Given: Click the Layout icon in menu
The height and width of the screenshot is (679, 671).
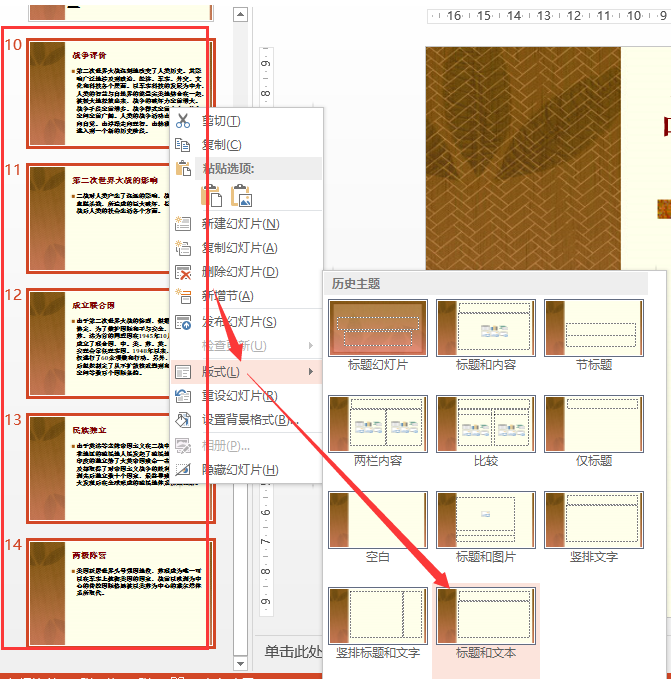Looking at the screenshot, I should coord(183,372).
